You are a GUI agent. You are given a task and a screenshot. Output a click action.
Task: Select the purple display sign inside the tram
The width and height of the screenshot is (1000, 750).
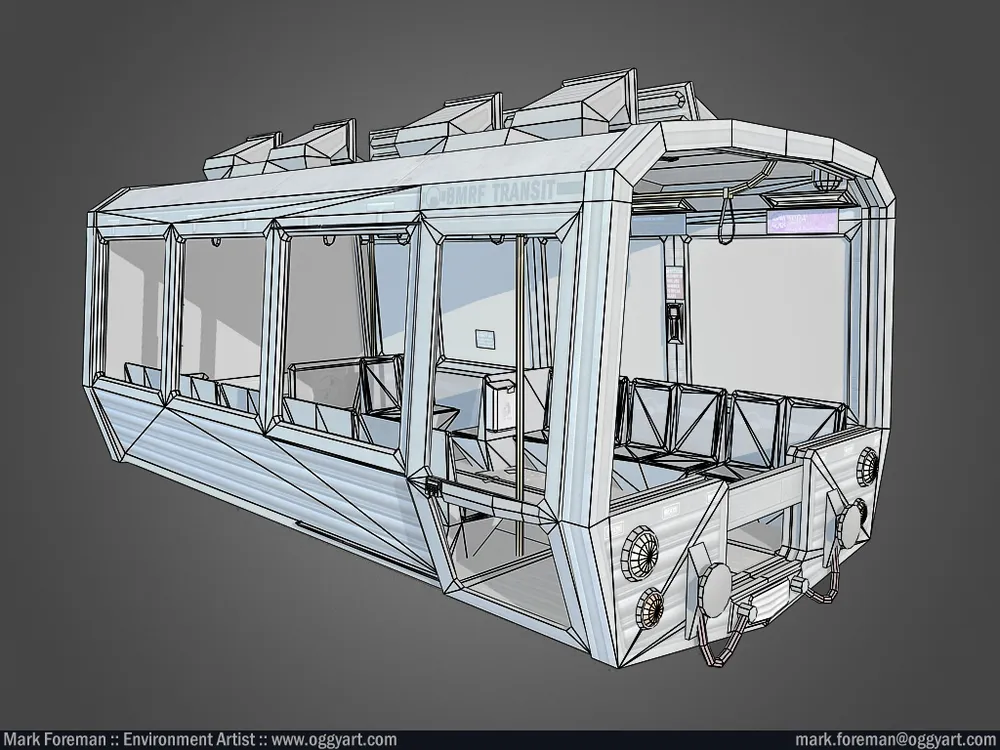[802, 221]
